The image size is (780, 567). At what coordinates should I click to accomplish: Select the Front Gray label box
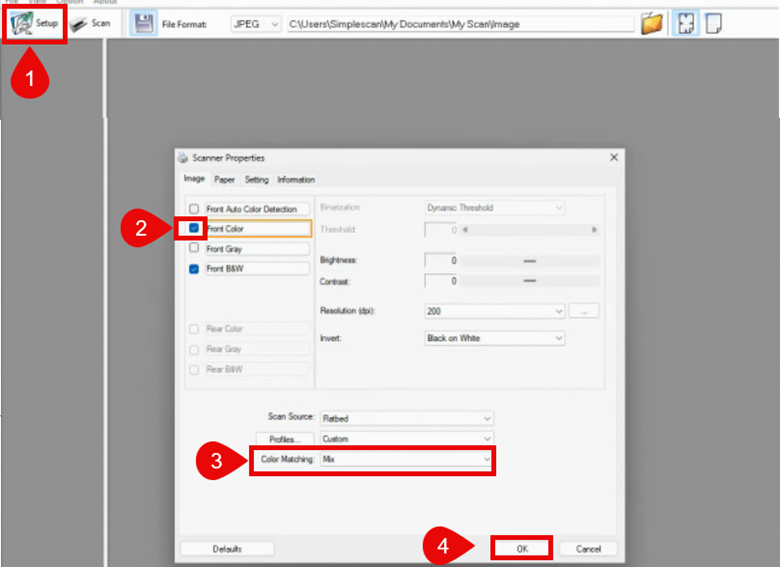pos(257,249)
